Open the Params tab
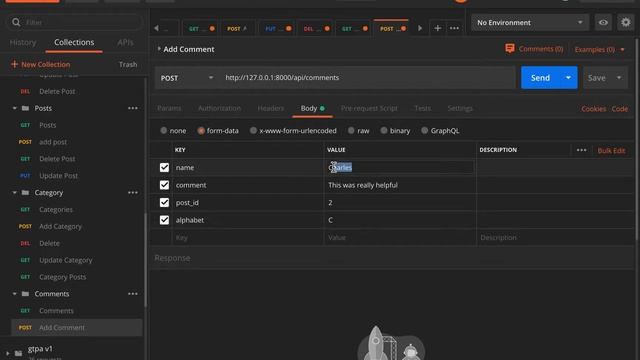This screenshot has width=640, height=360. pyautogui.click(x=169, y=108)
